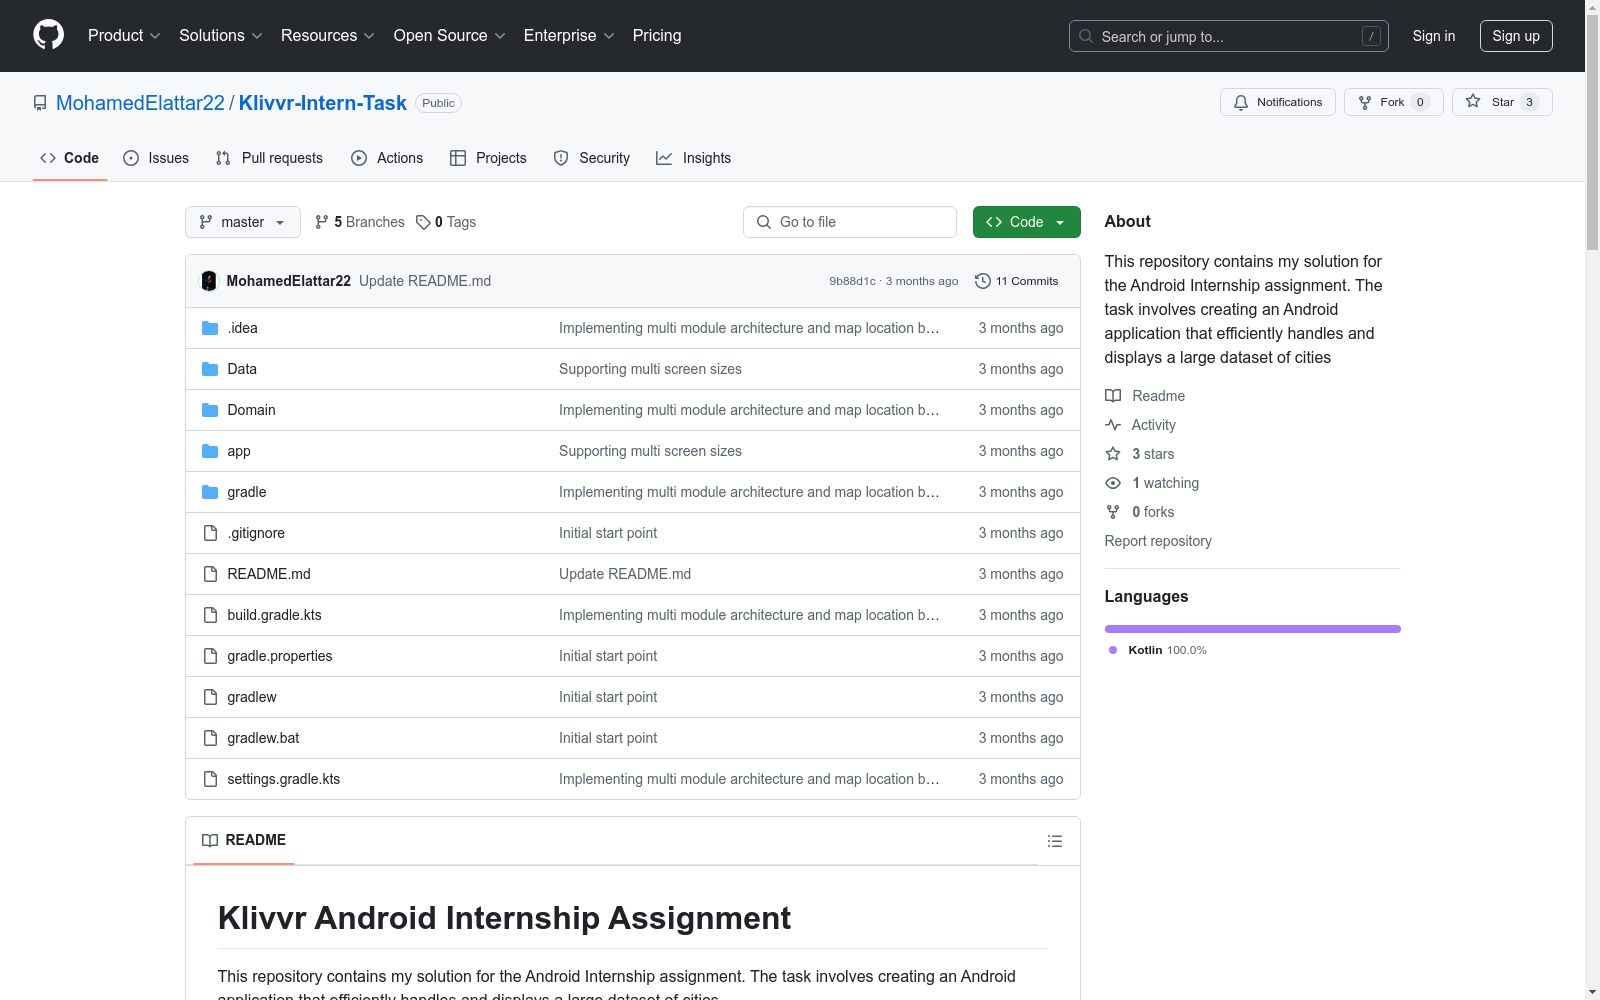Open MohamedElattar22 owner profile link
The height and width of the screenshot is (1000, 1600).
pos(140,103)
